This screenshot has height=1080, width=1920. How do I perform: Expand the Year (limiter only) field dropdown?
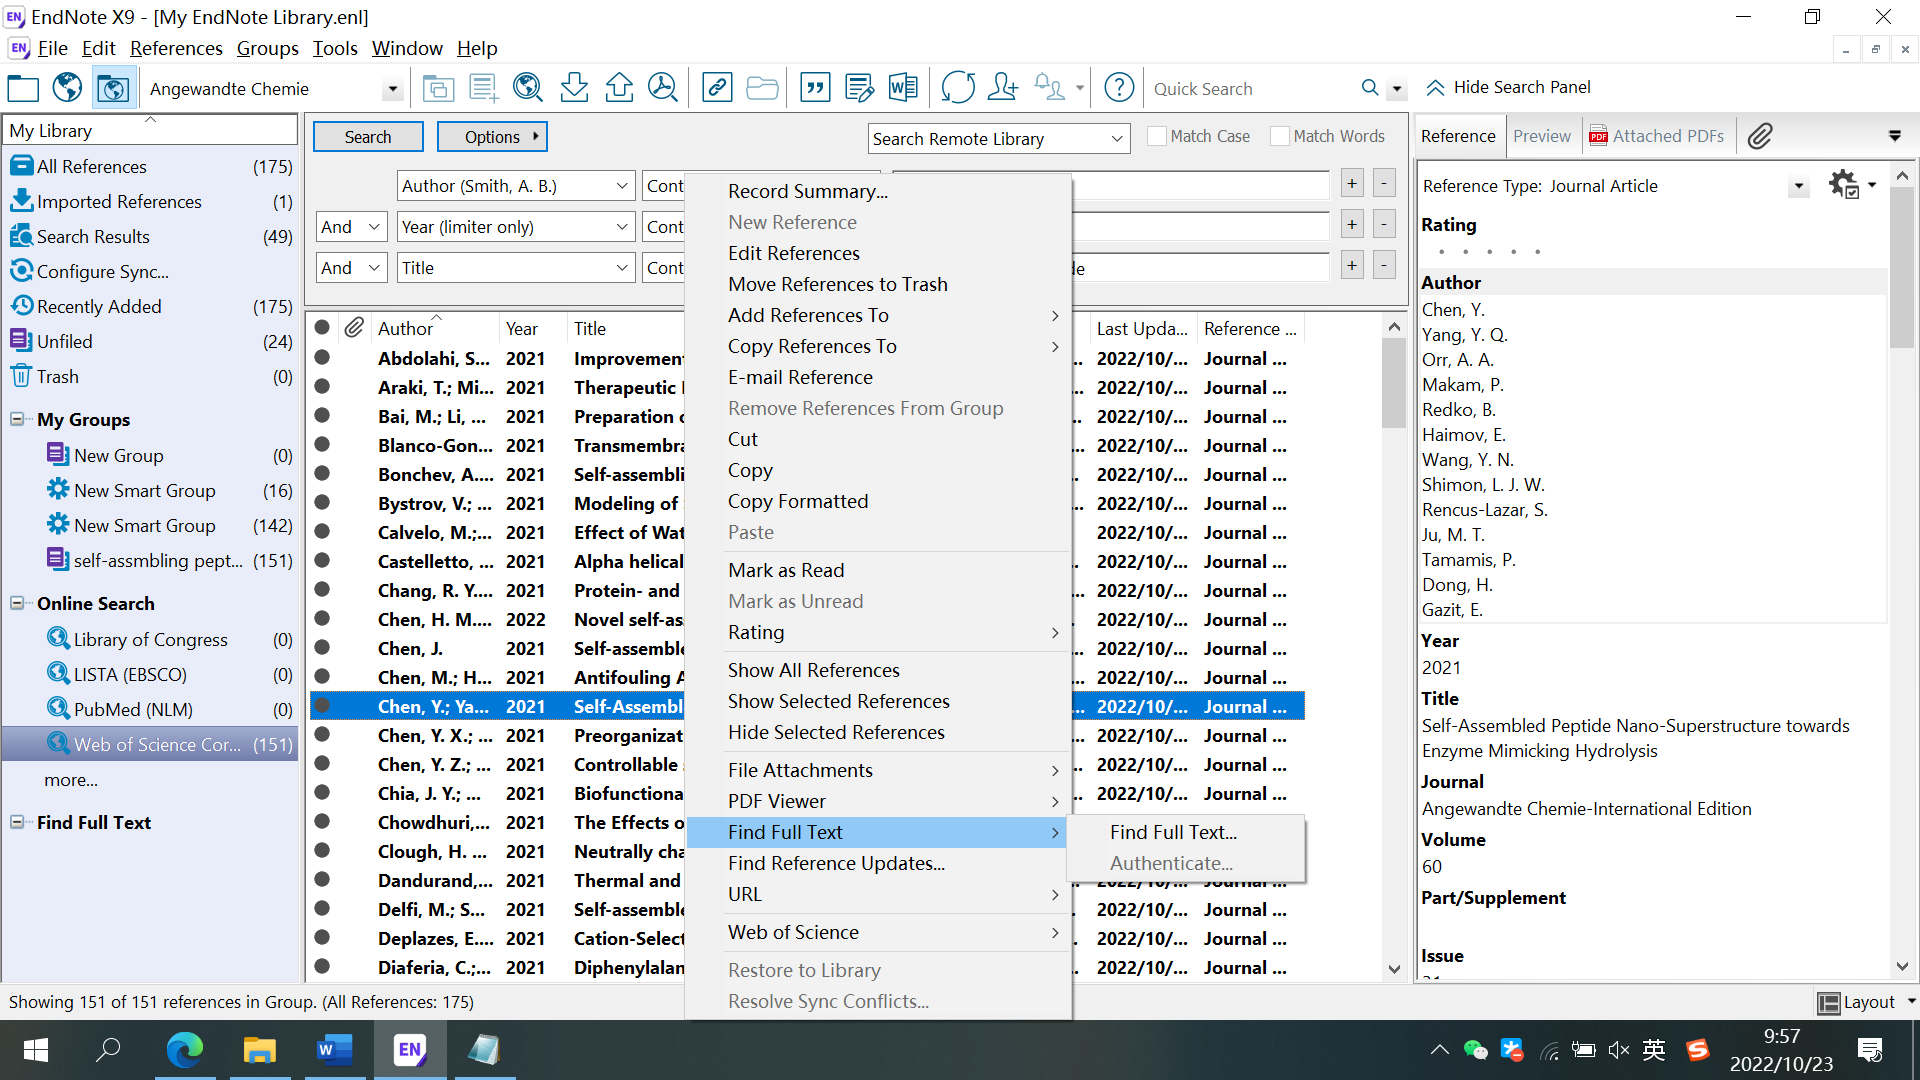click(621, 227)
